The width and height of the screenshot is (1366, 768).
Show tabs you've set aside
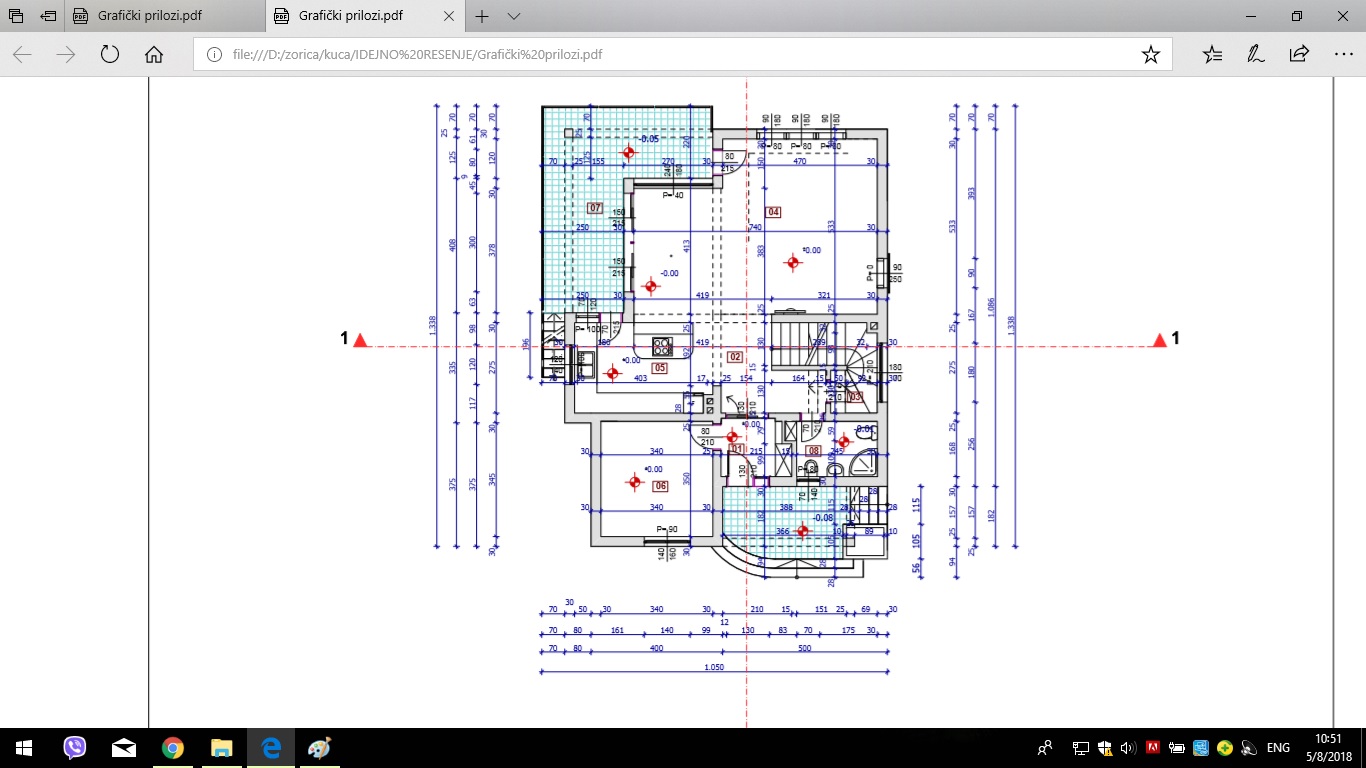click(x=16, y=17)
